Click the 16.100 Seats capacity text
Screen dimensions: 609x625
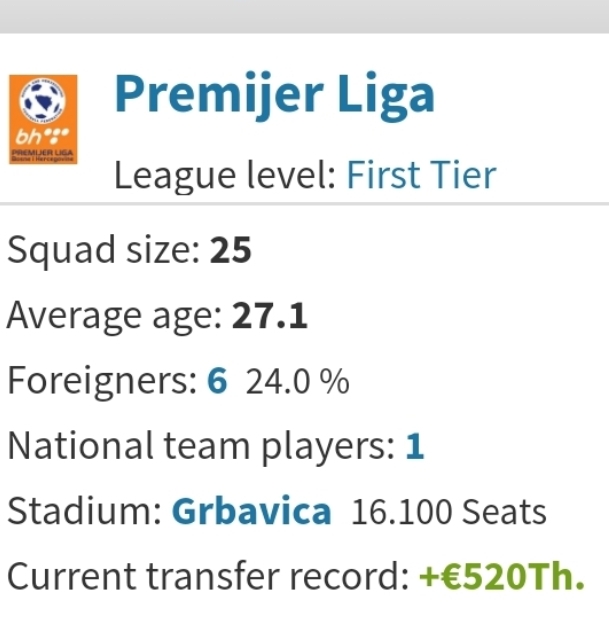[449, 511]
